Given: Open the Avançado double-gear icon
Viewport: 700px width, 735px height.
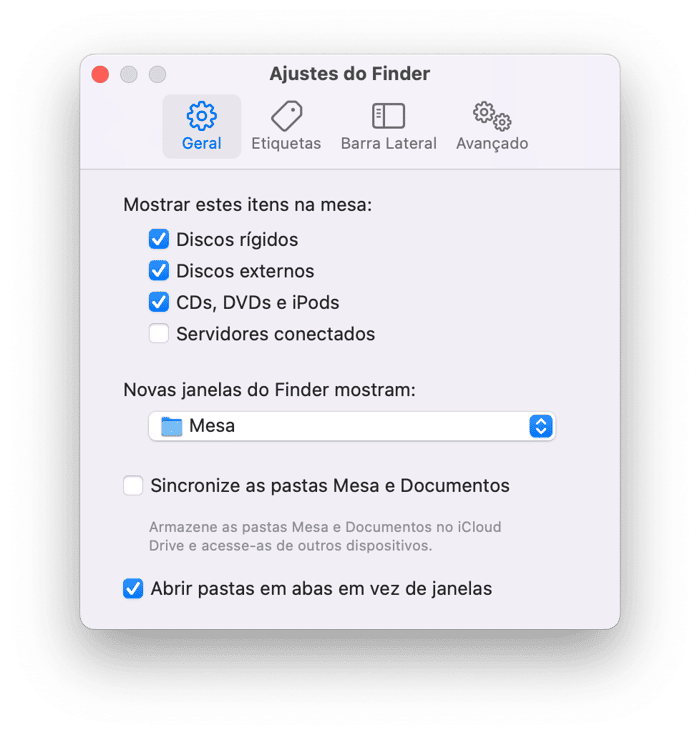Looking at the screenshot, I should click(x=492, y=116).
